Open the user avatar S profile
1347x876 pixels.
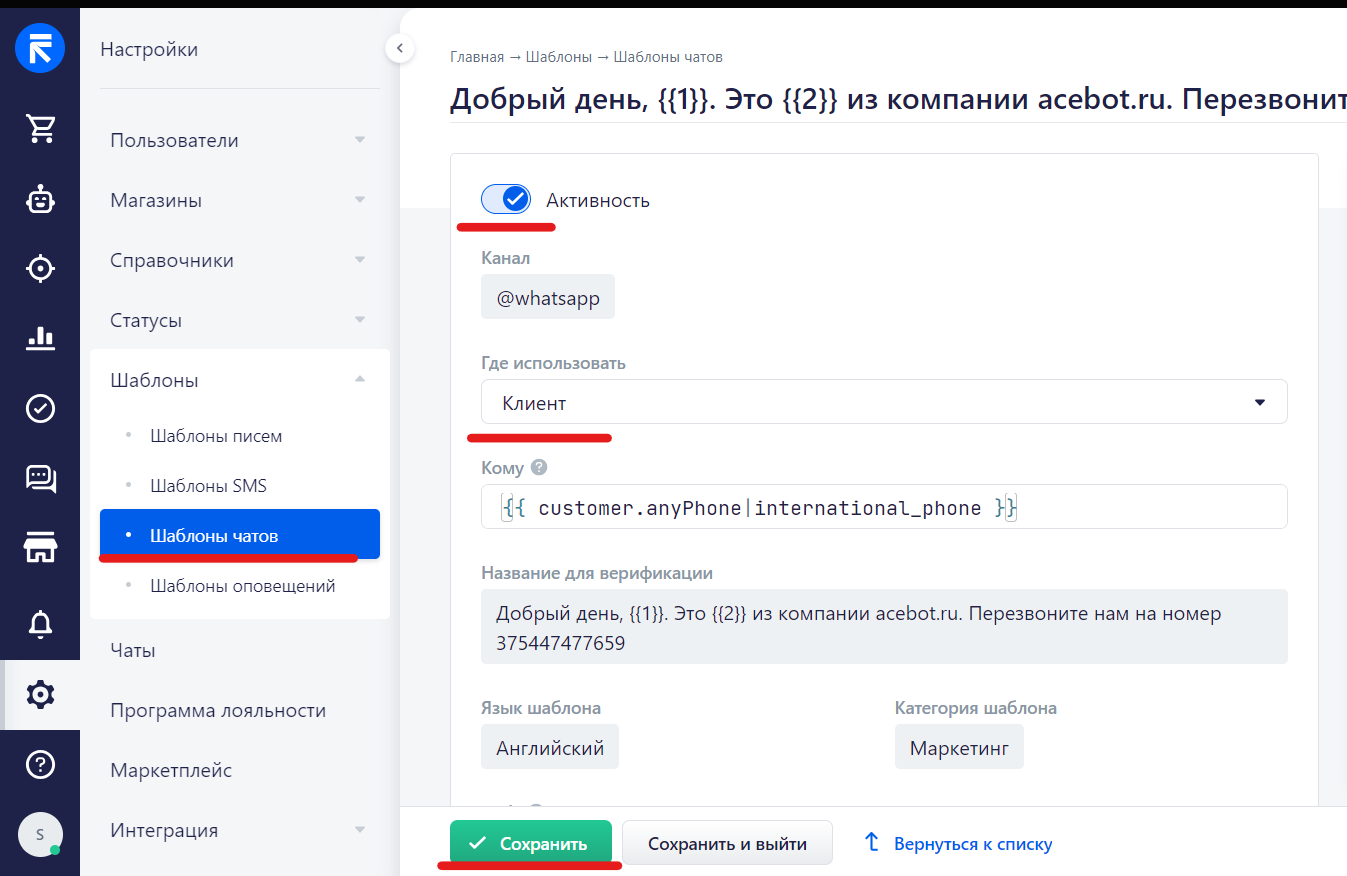coord(40,834)
